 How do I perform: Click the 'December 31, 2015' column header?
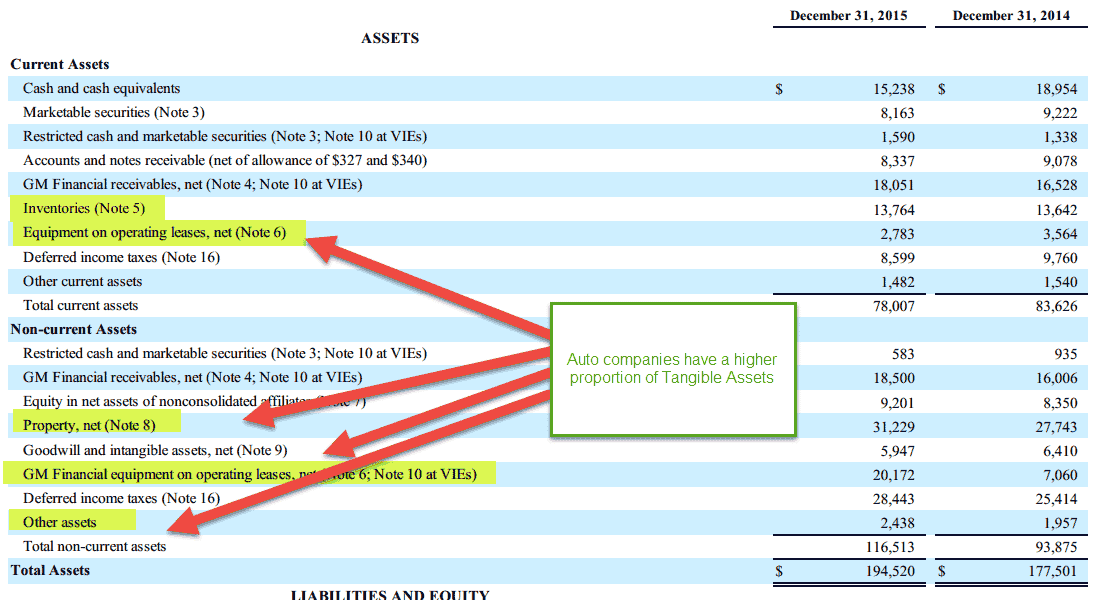(848, 16)
